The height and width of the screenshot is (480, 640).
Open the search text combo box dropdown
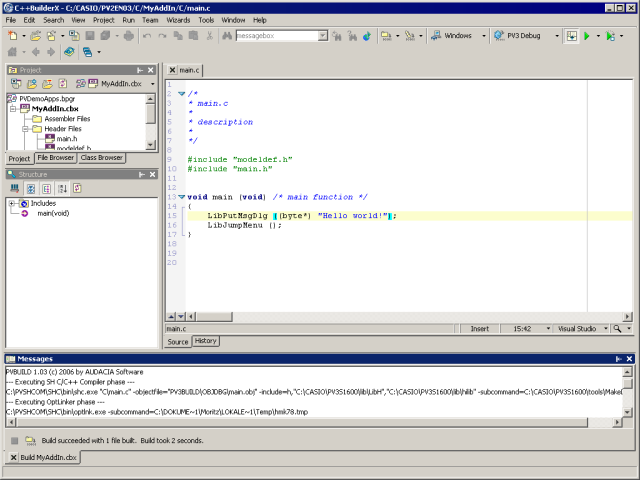click(323, 36)
